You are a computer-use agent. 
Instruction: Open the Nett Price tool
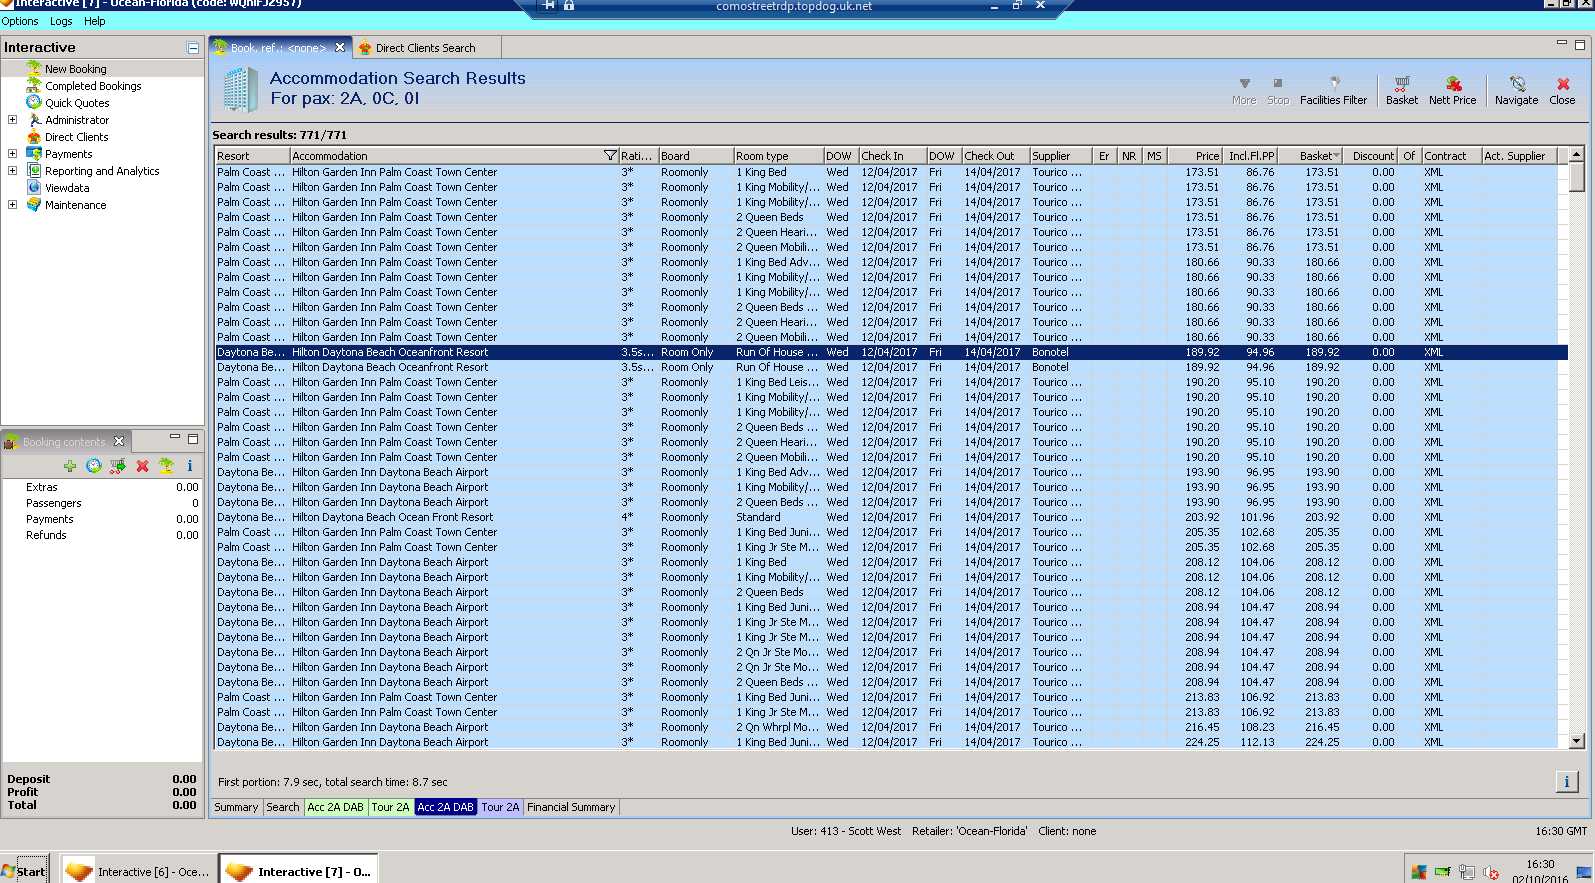1452,90
